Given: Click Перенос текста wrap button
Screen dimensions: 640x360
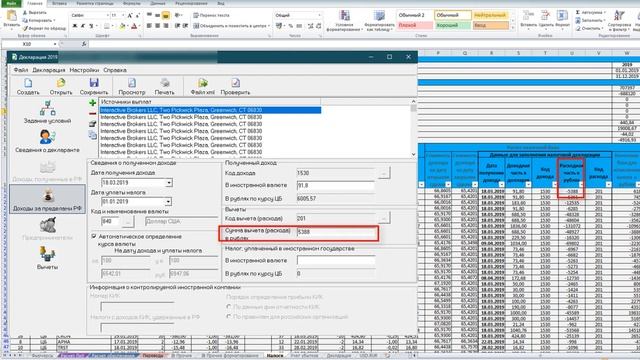Looking at the screenshot, I should [x=211, y=15].
